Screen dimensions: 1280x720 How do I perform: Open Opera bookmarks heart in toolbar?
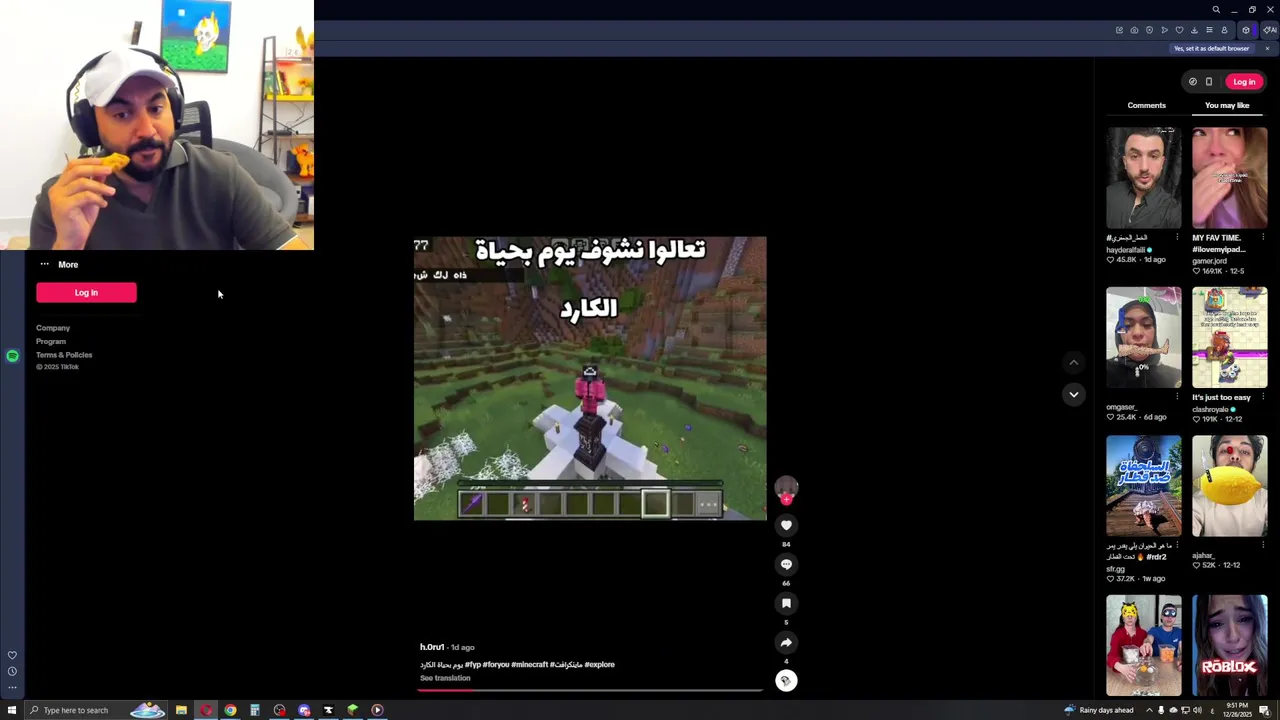1179,30
